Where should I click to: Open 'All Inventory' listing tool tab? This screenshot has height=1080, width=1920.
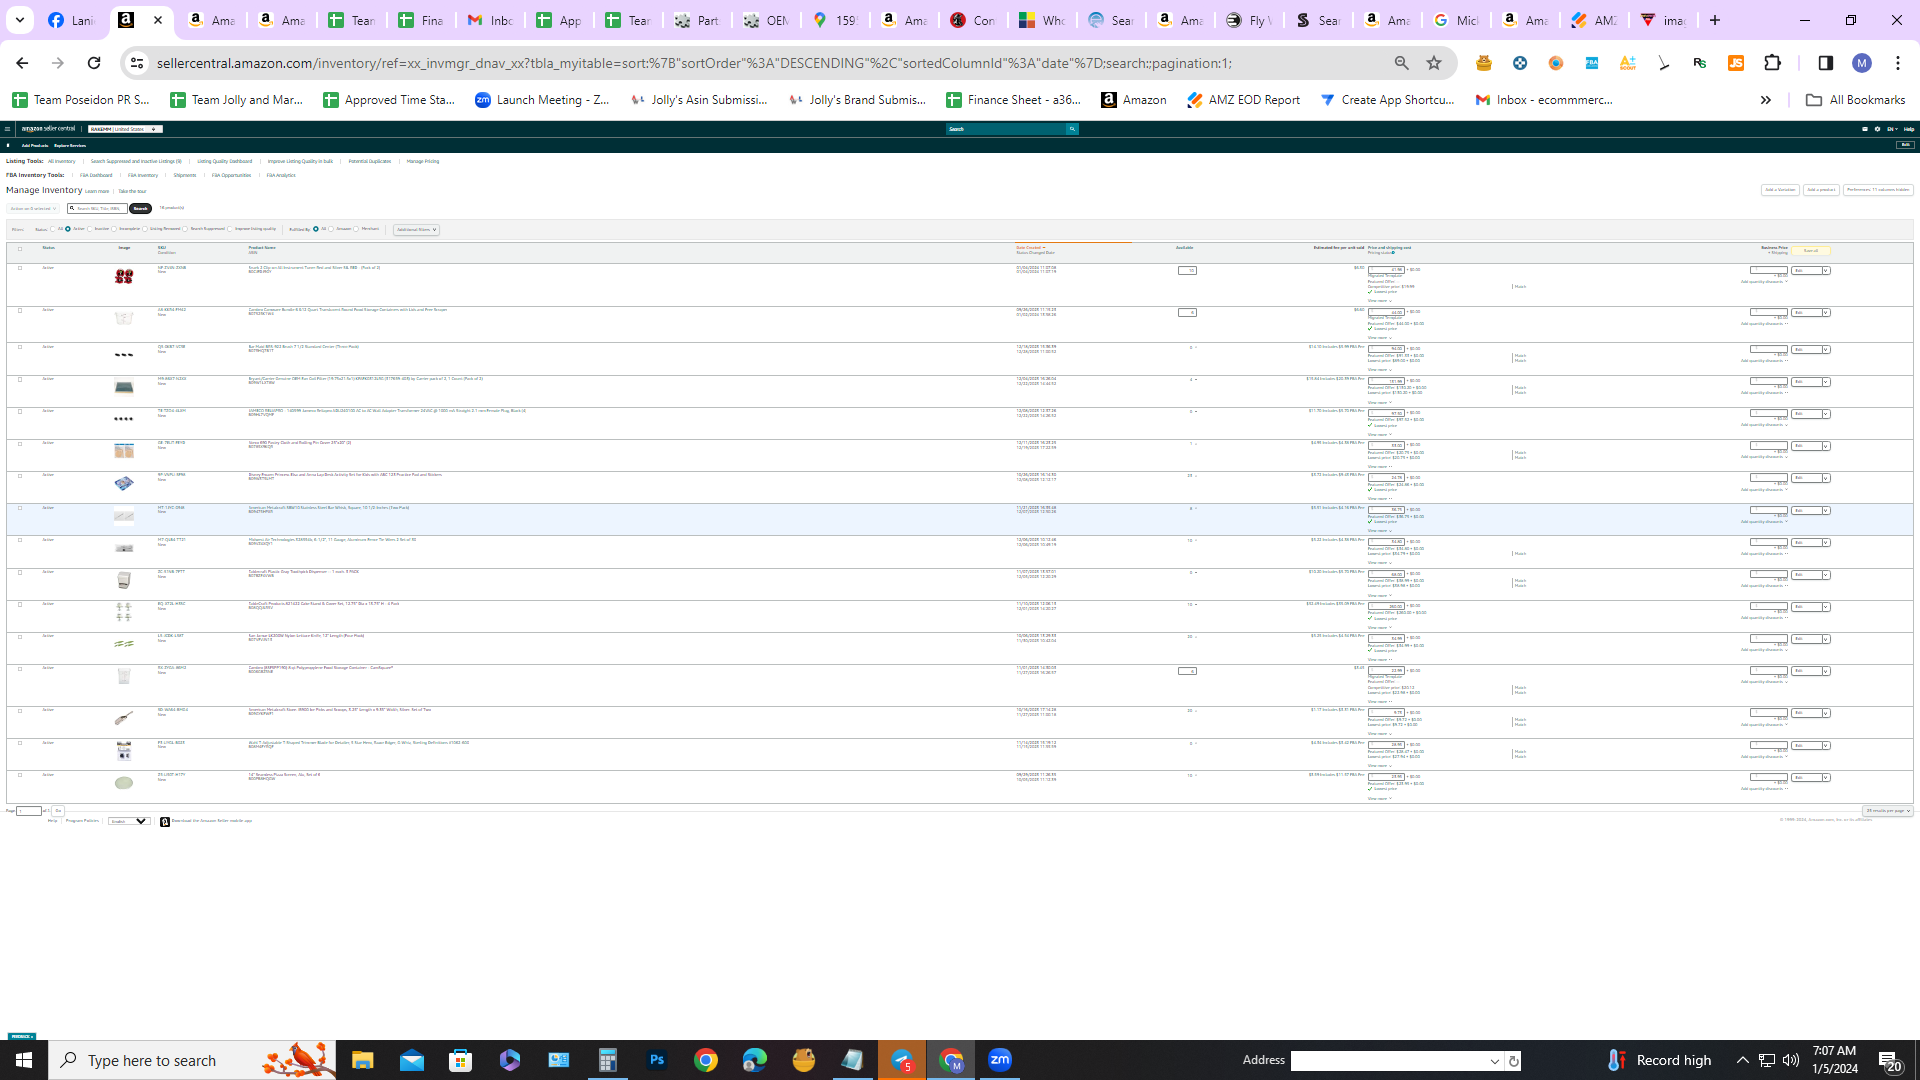coord(61,161)
